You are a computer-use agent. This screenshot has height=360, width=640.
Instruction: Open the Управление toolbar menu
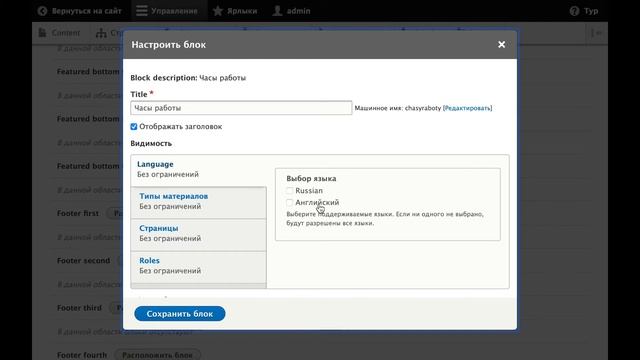click(169, 11)
